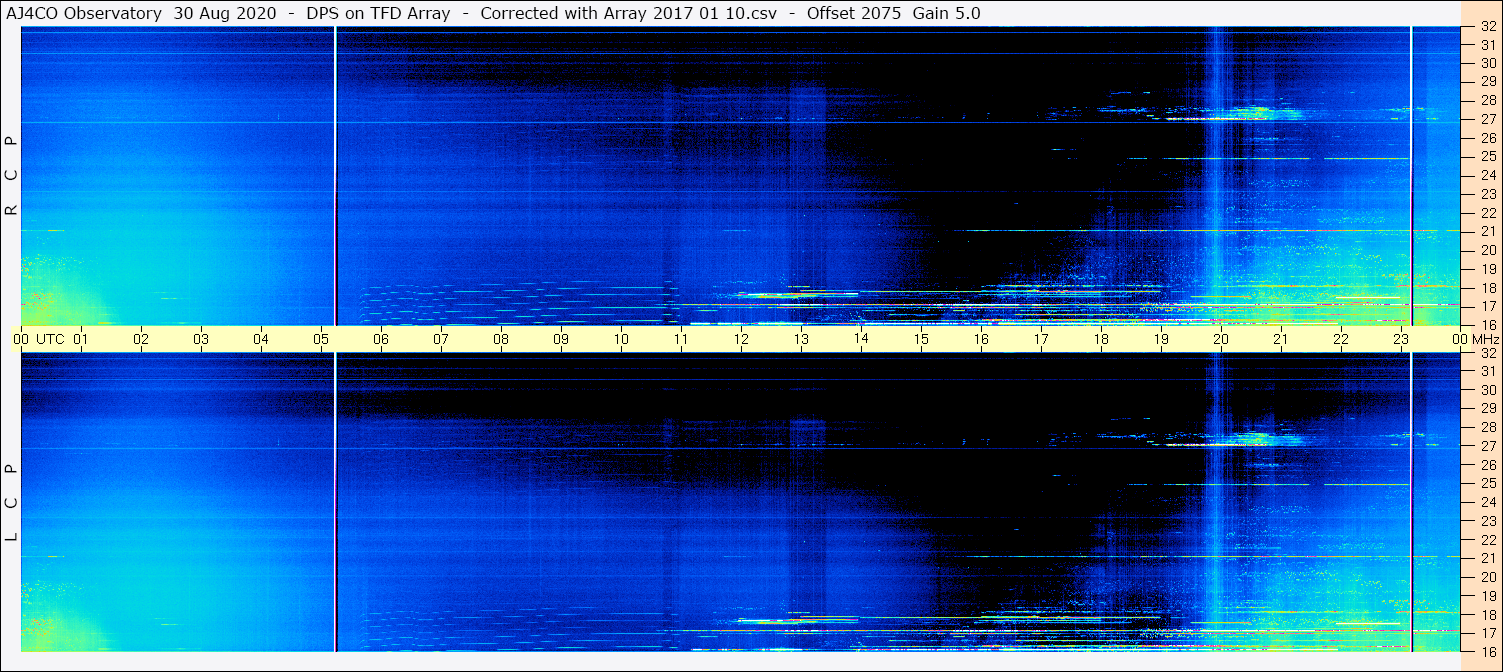Viewport: 1503px width, 672px height.
Task: Click the 12 hour mark on time axis
Action: coord(741,340)
